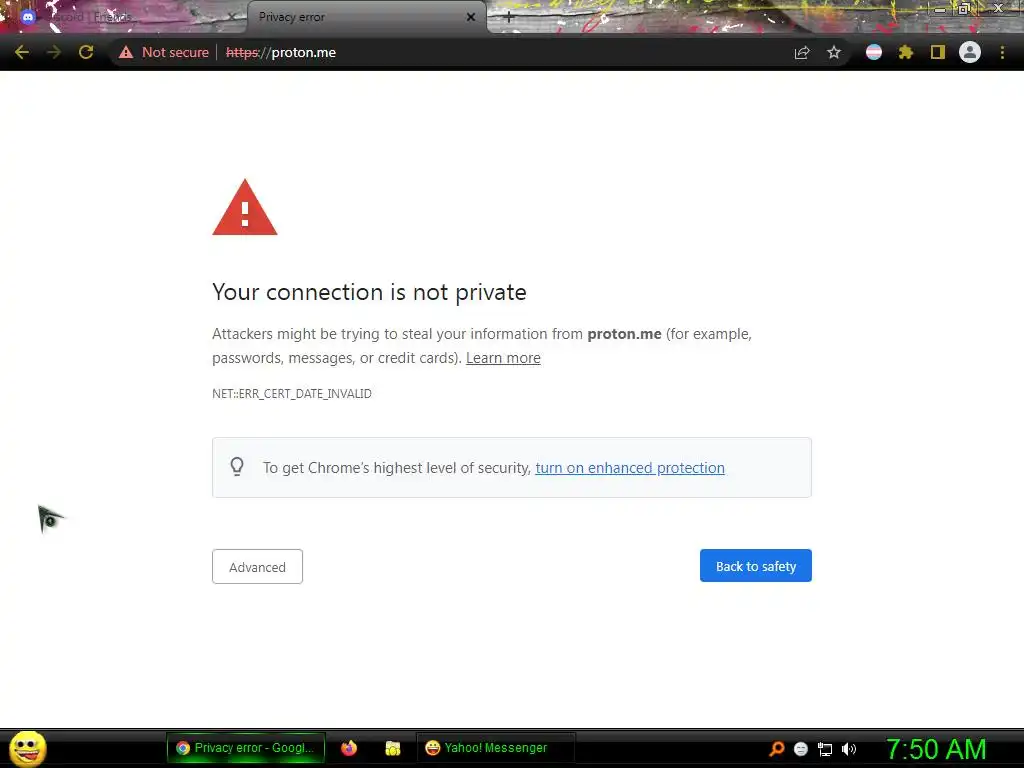Click the 7:50 AM taskbar clock
Viewport: 1024px width, 768px height.
(x=936, y=749)
